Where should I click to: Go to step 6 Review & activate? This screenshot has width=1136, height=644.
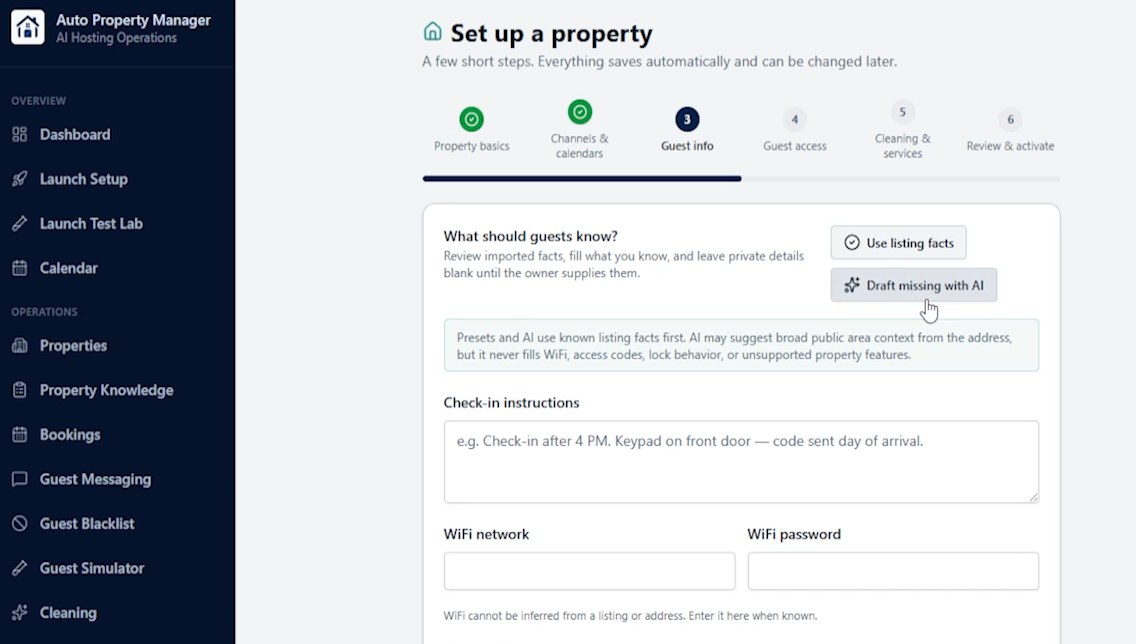pyautogui.click(x=1011, y=130)
